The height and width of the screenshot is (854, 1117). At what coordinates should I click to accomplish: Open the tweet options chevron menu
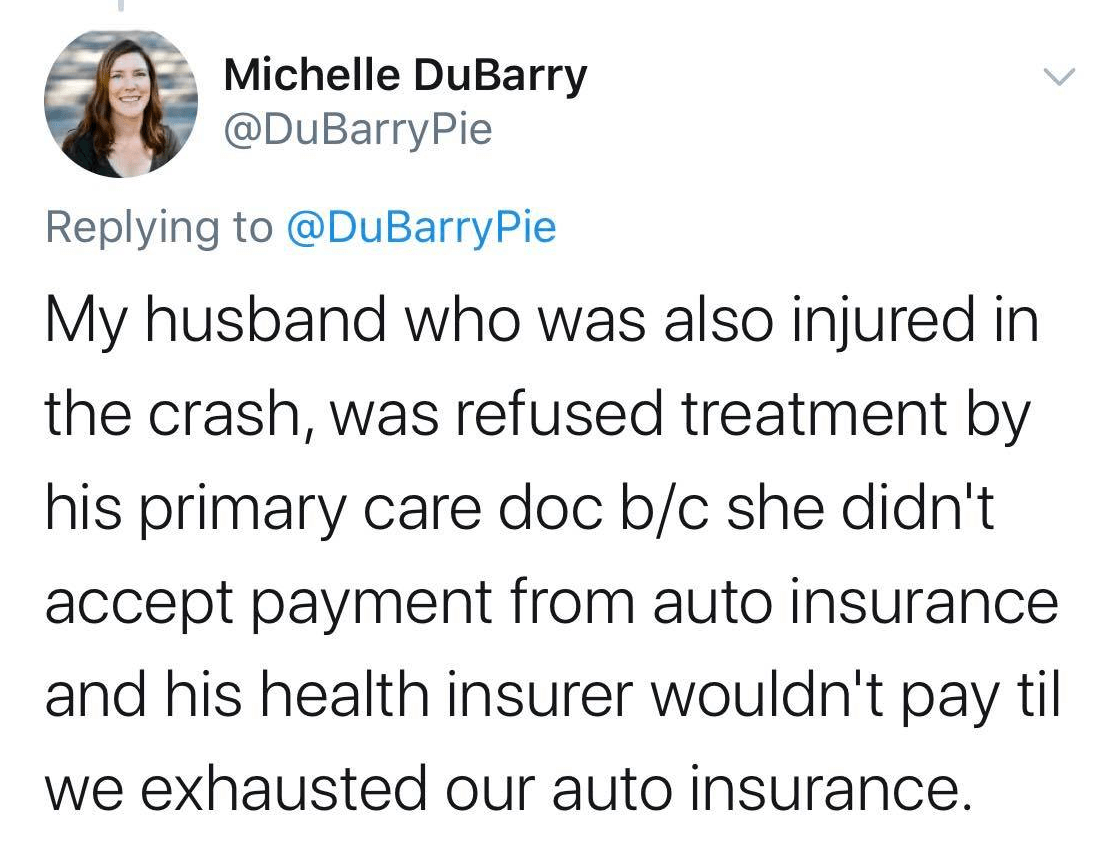tap(1059, 76)
